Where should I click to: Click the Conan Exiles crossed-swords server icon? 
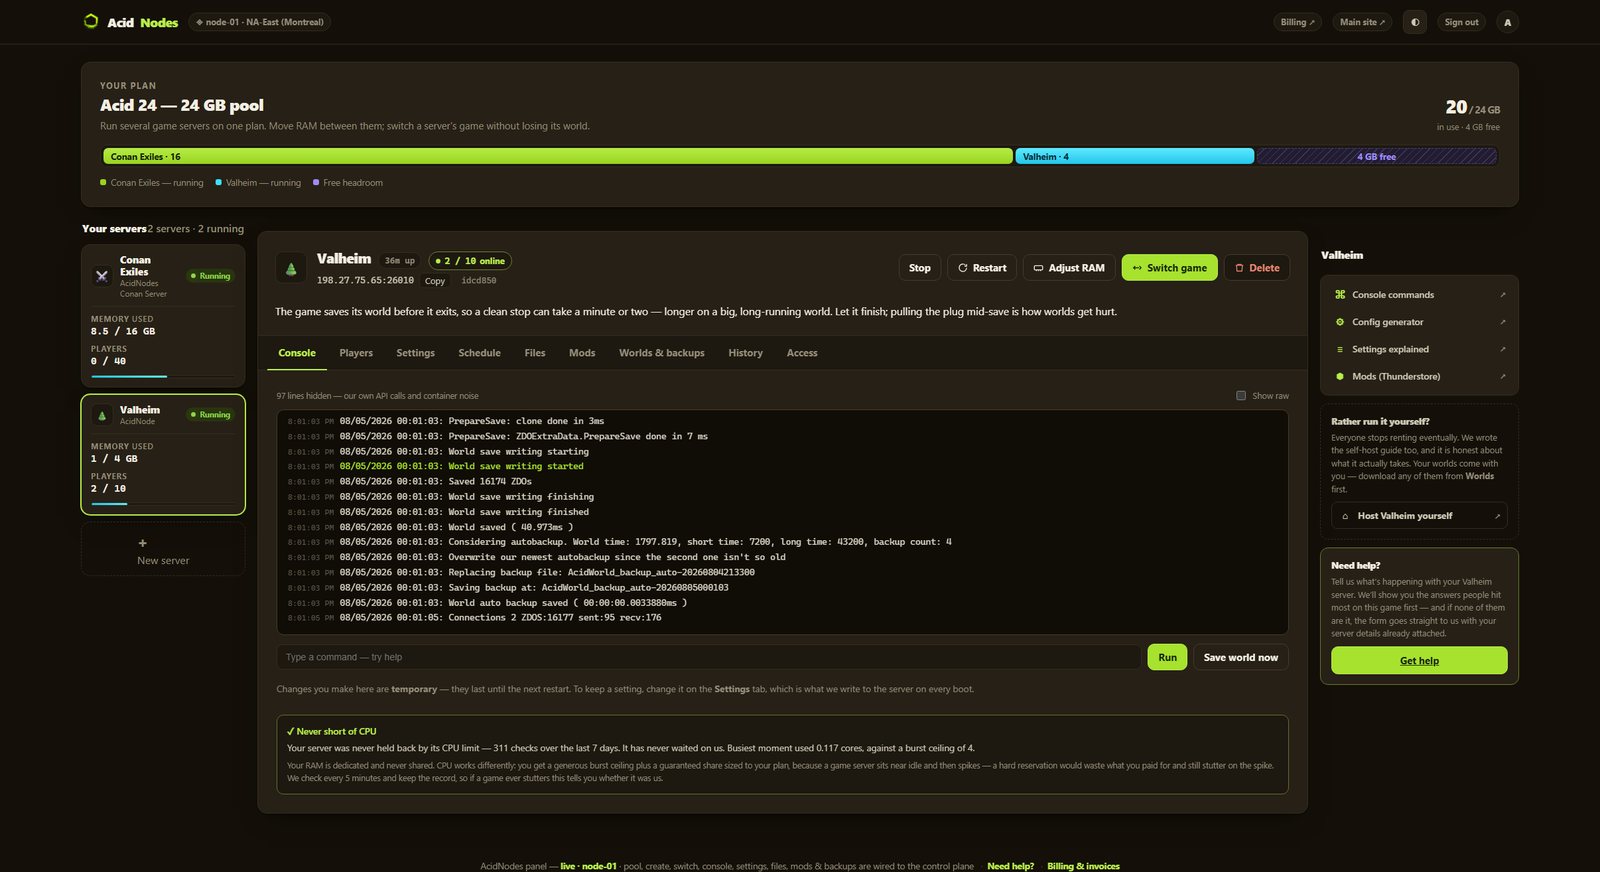tap(102, 276)
